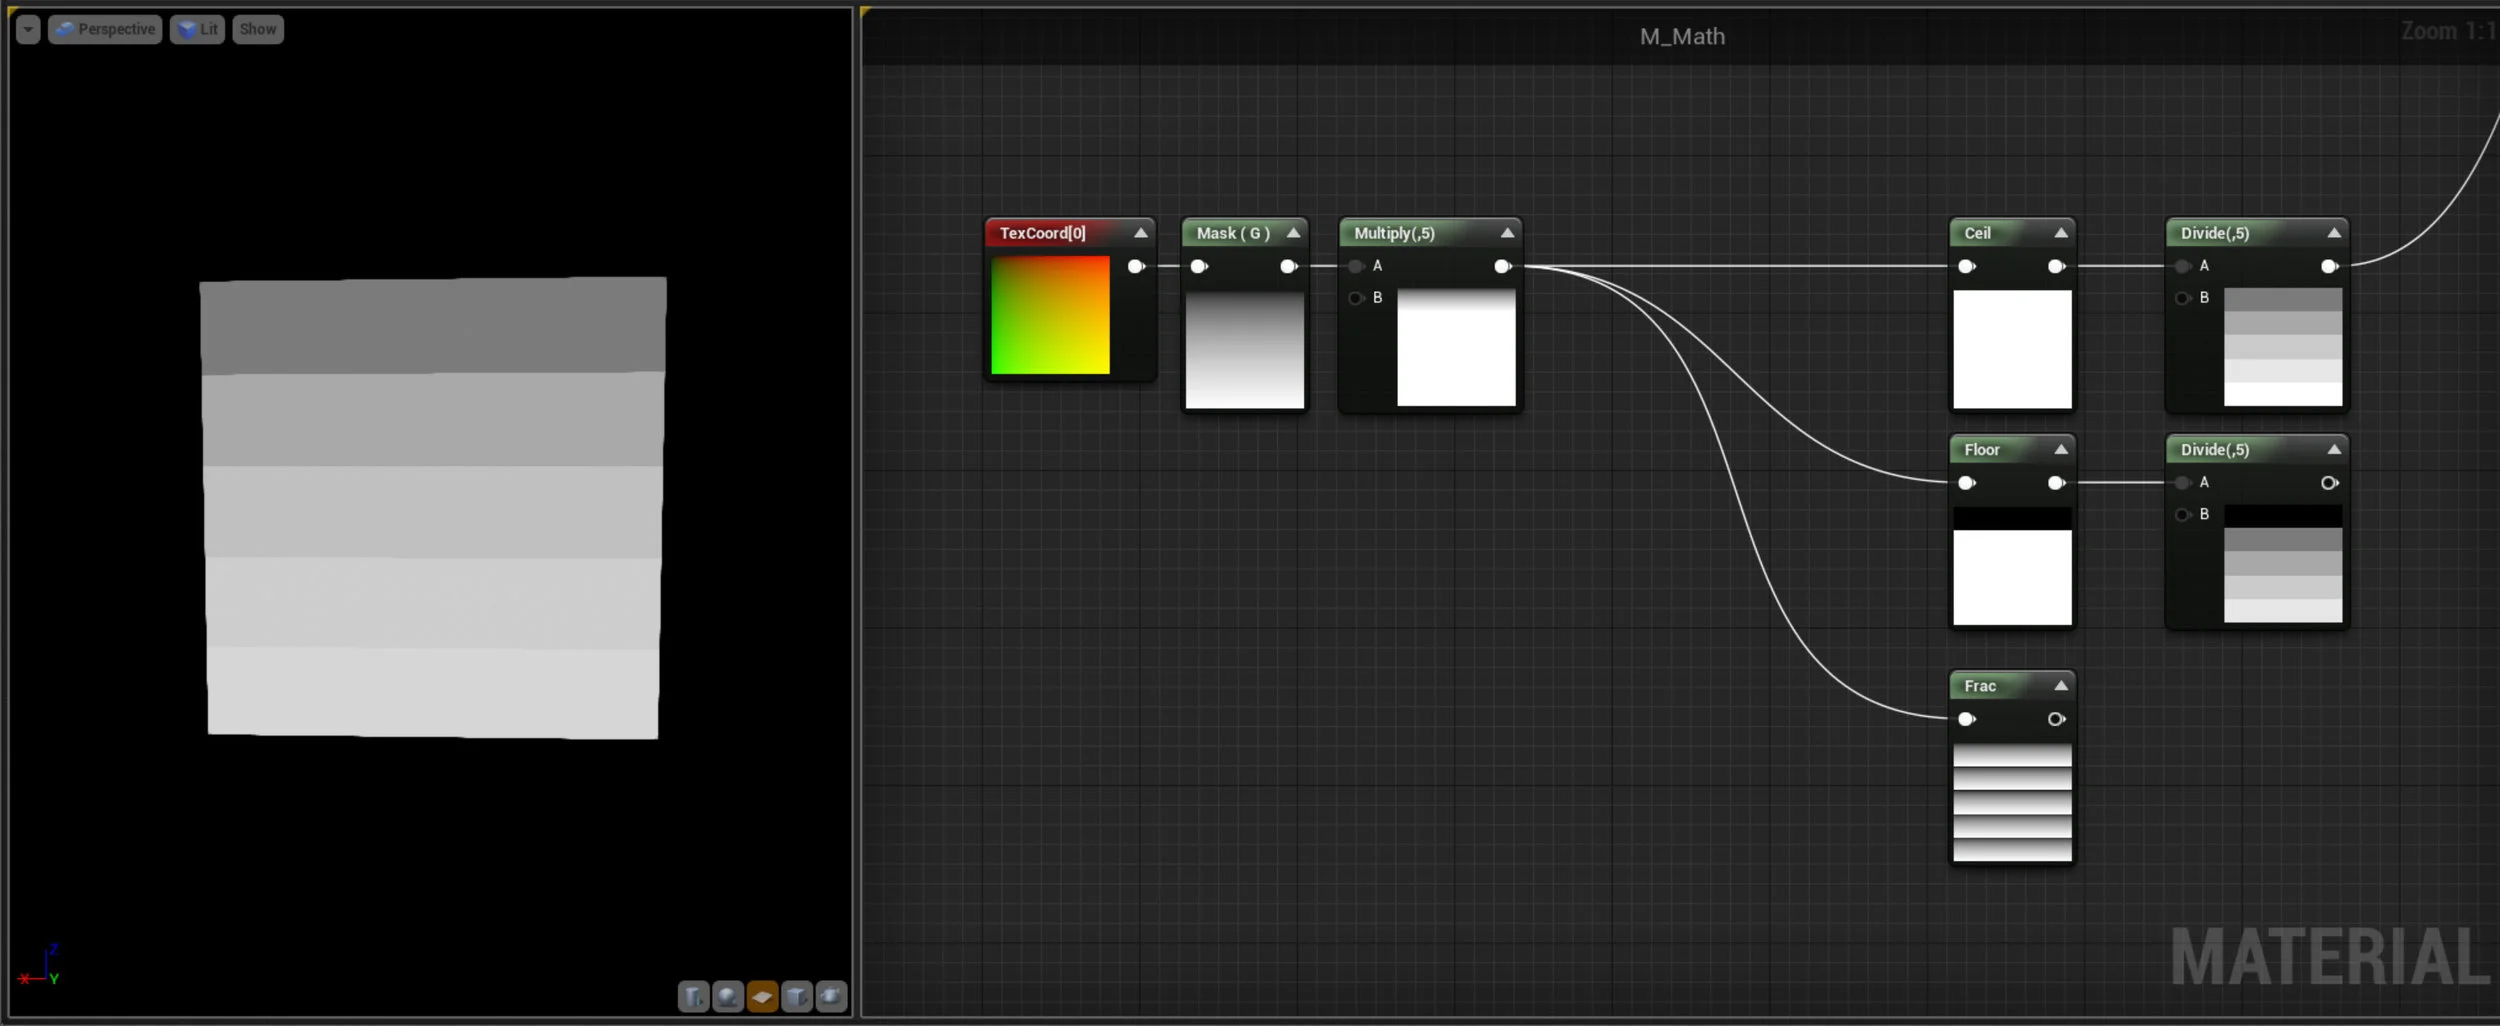Select the sphere preview mesh icon
Viewport: 2500px width, 1026px height.
tap(728, 996)
